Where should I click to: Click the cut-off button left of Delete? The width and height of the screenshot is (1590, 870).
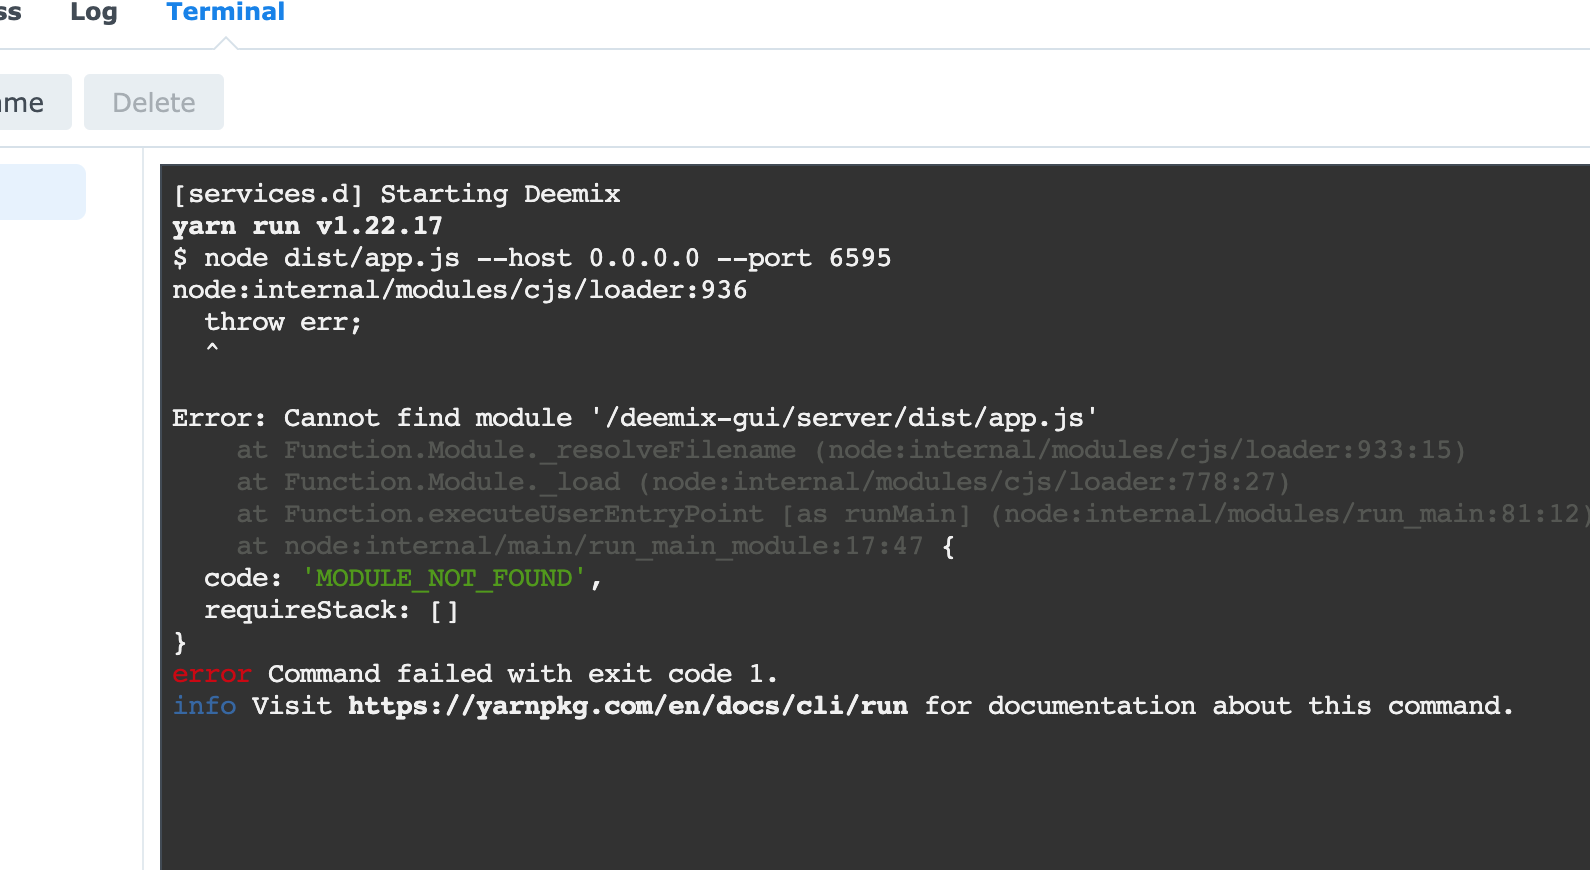tap(28, 102)
